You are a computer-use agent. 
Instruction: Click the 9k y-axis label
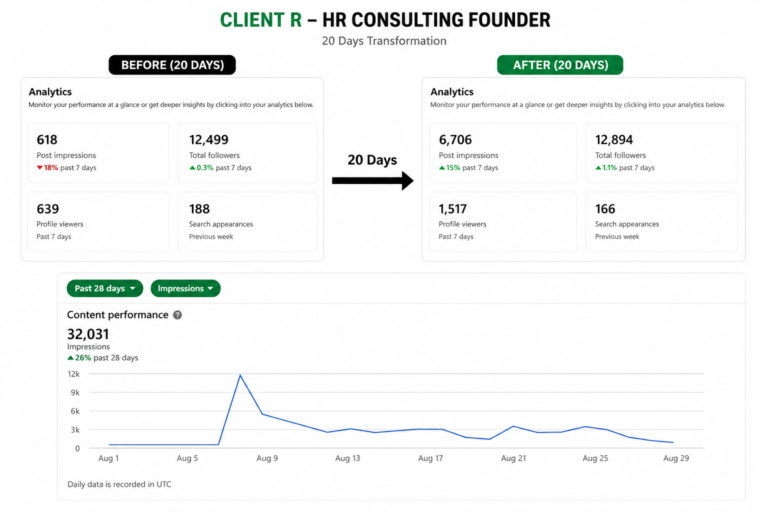pos(75,392)
